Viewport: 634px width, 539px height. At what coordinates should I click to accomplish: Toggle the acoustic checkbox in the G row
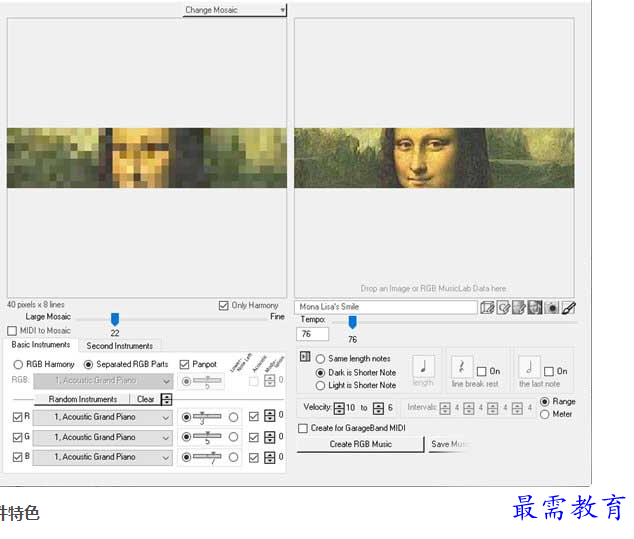pos(254,438)
